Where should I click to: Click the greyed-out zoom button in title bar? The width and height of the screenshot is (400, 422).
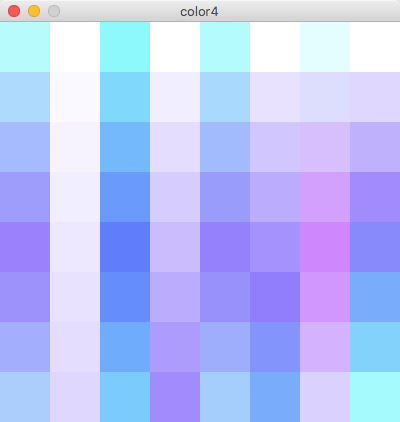[x=54, y=11]
